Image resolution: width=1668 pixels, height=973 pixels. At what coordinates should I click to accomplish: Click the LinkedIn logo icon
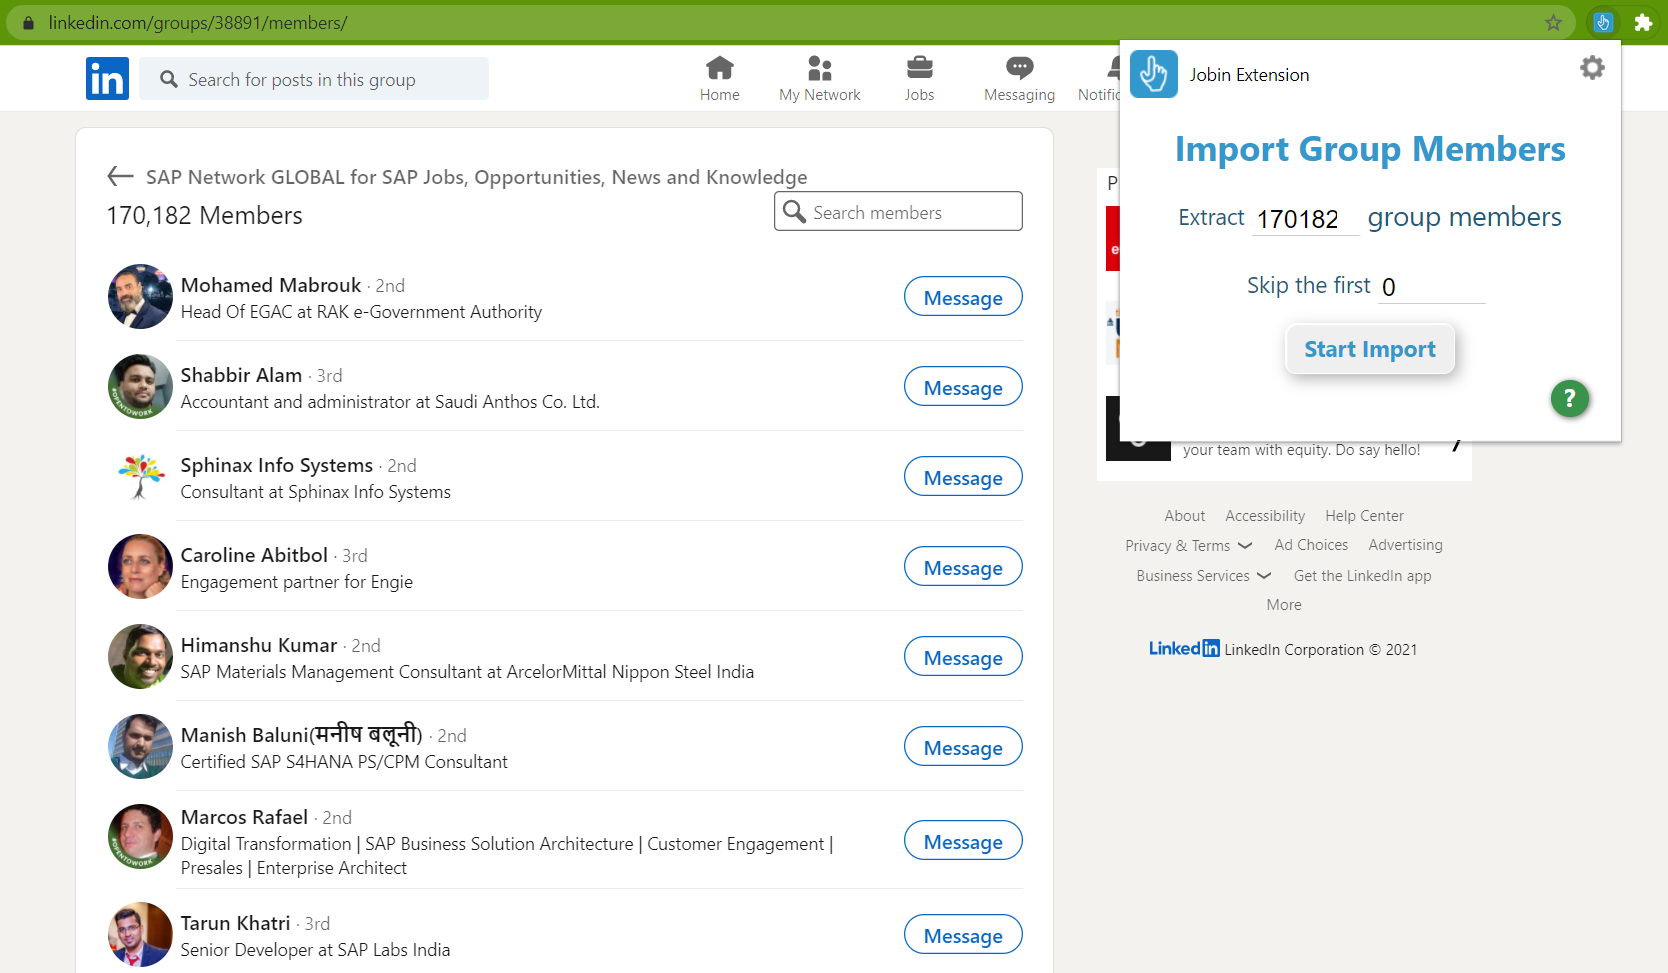click(107, 78)
